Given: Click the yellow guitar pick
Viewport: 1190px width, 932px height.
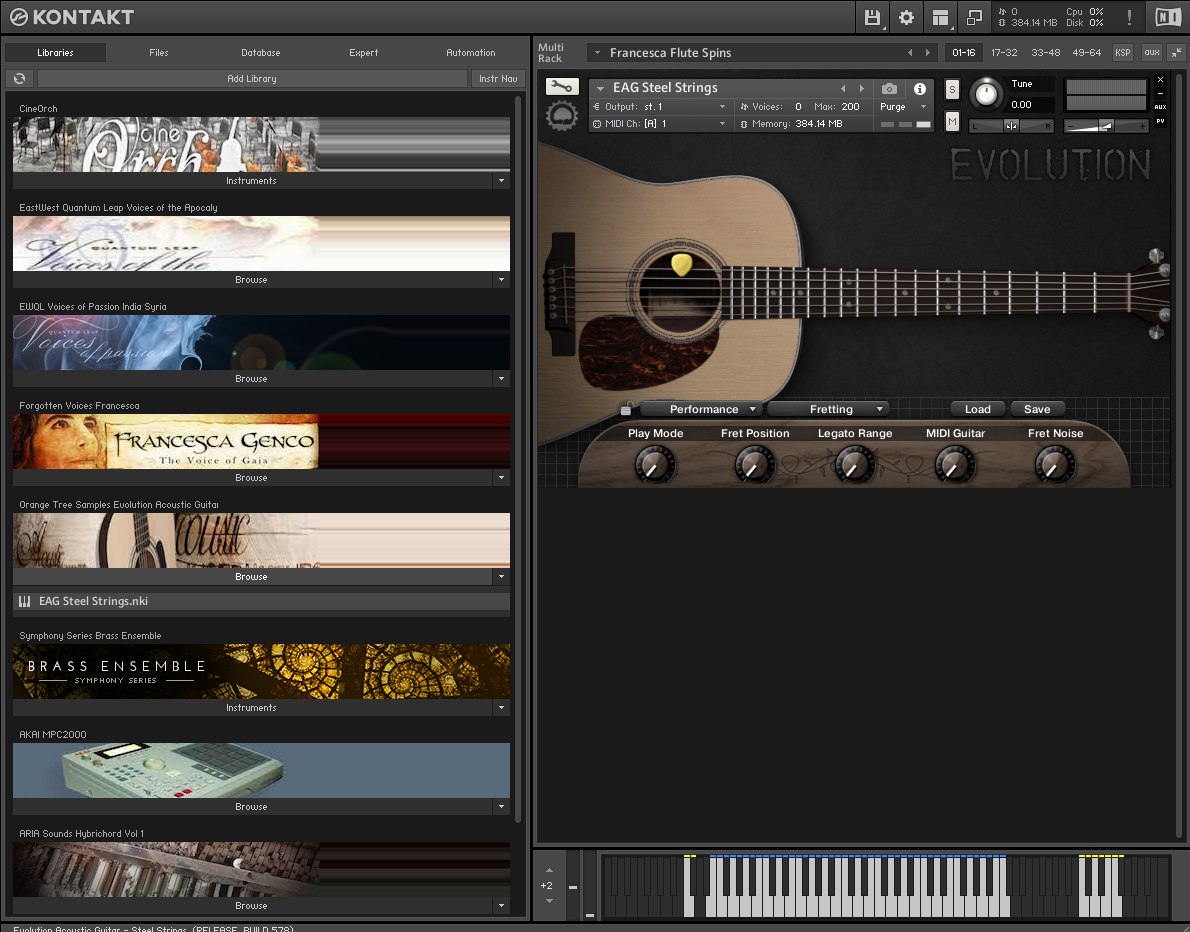Looking at the screenshot, I should 682,264.
